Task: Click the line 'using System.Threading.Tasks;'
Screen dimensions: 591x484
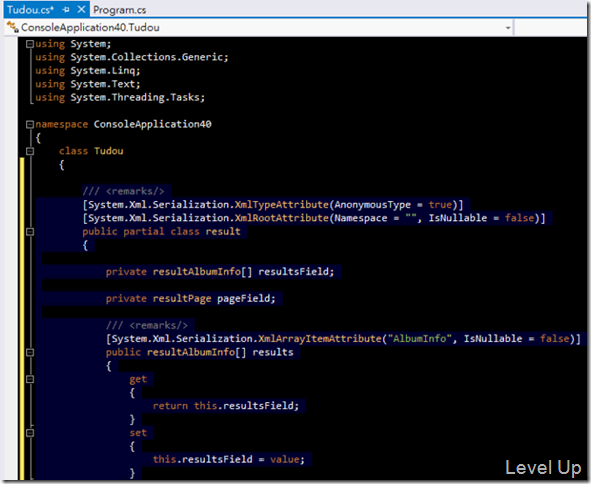Action: point(120,97)
